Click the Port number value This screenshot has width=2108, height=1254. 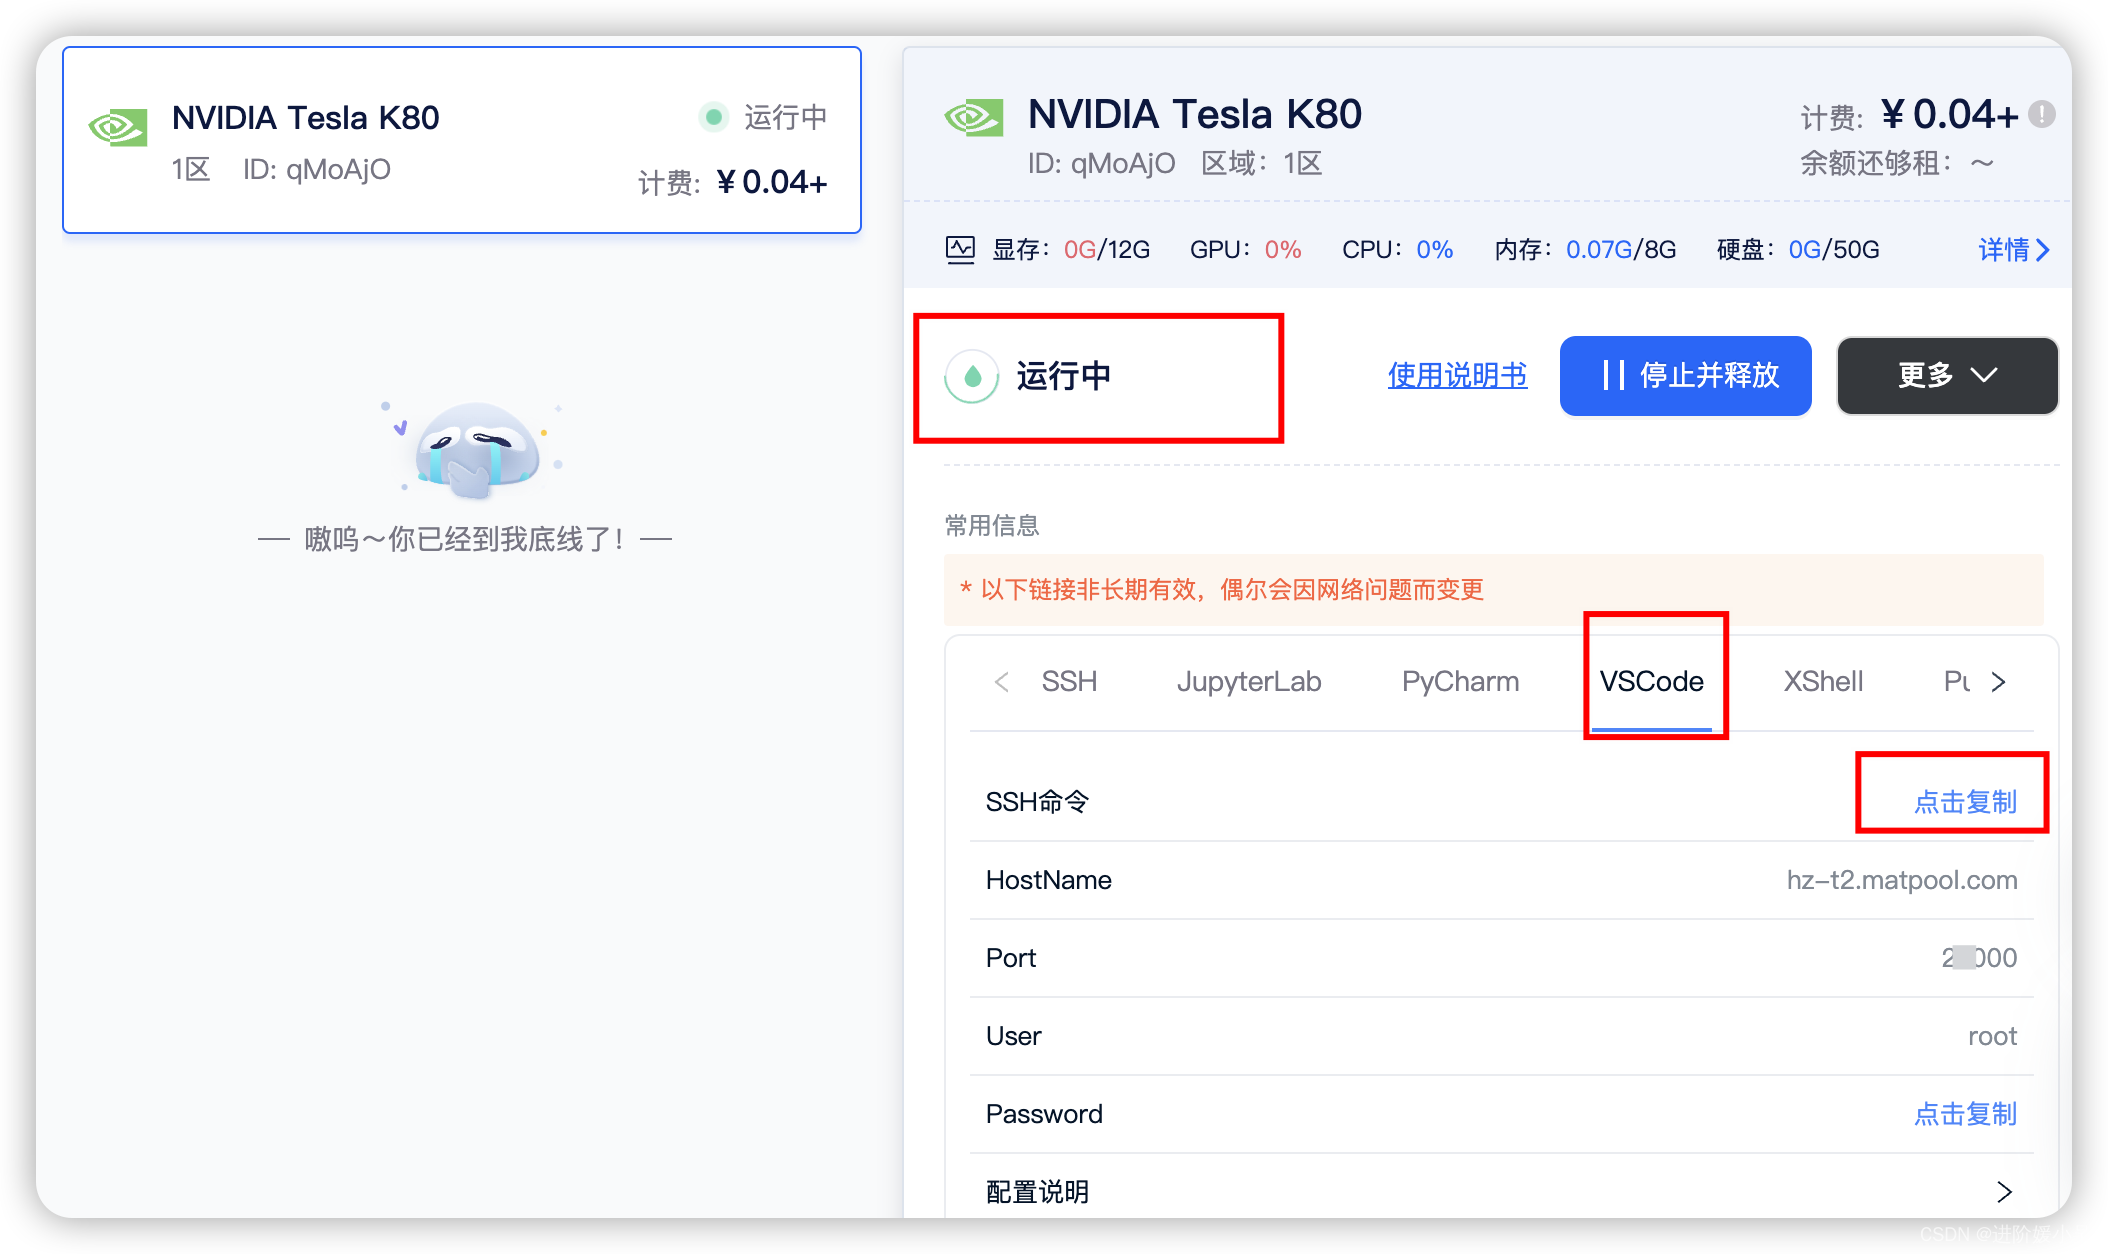pos(1979,958)
